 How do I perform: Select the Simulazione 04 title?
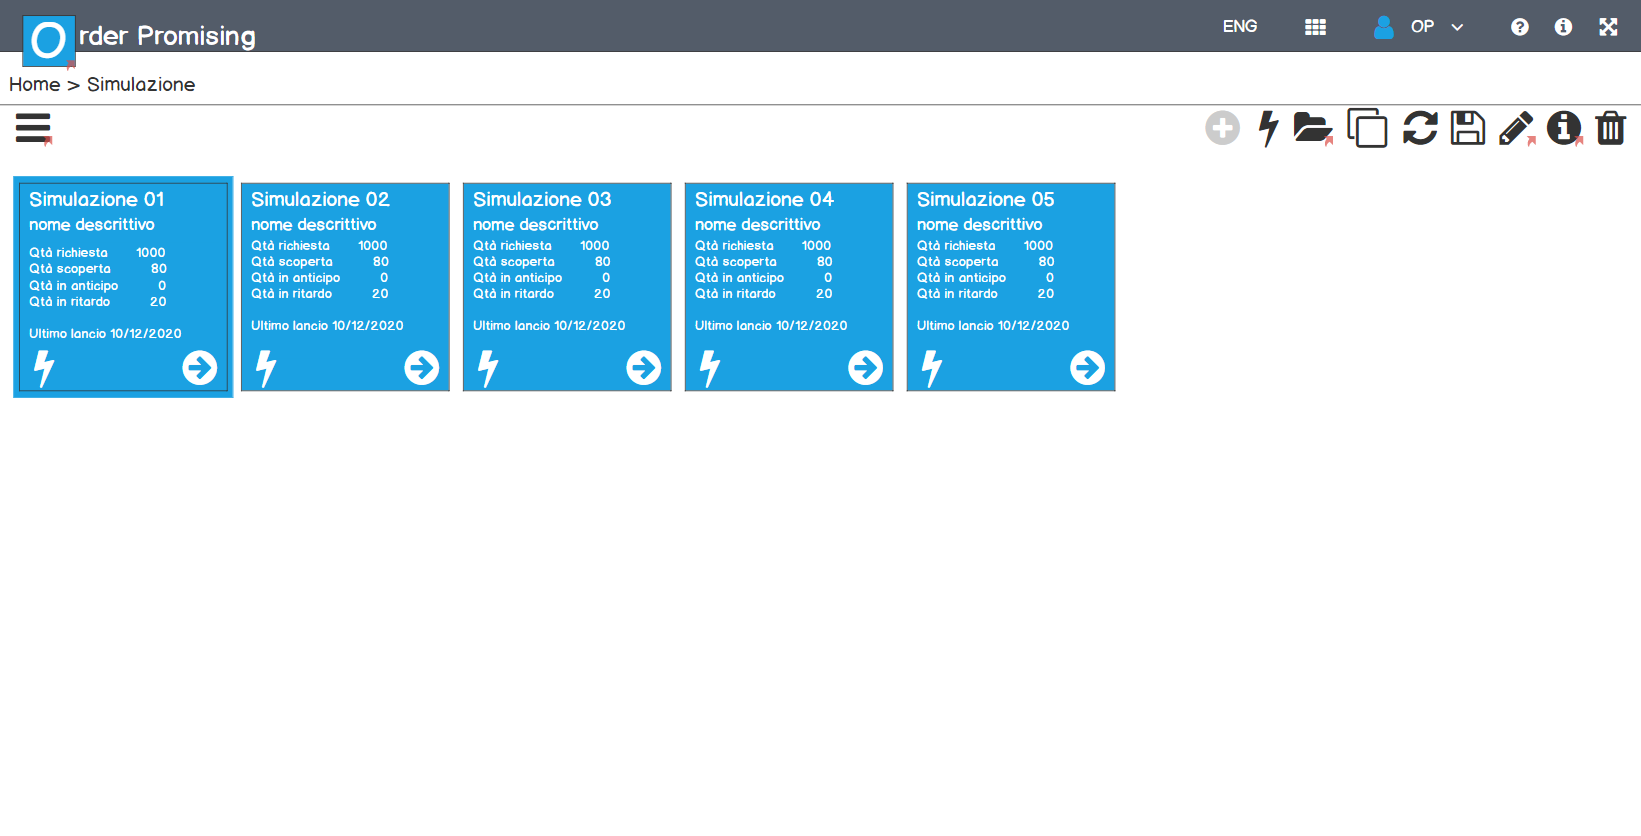pos(764,199)
